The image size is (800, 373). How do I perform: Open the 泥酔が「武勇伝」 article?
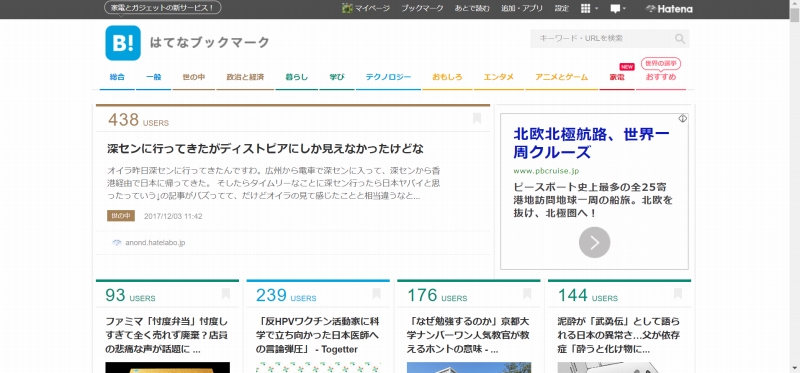618,336
